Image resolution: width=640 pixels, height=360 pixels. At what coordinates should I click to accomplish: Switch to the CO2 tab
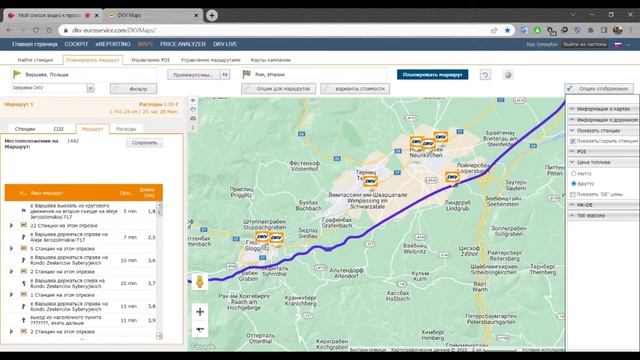coord(59,129)
